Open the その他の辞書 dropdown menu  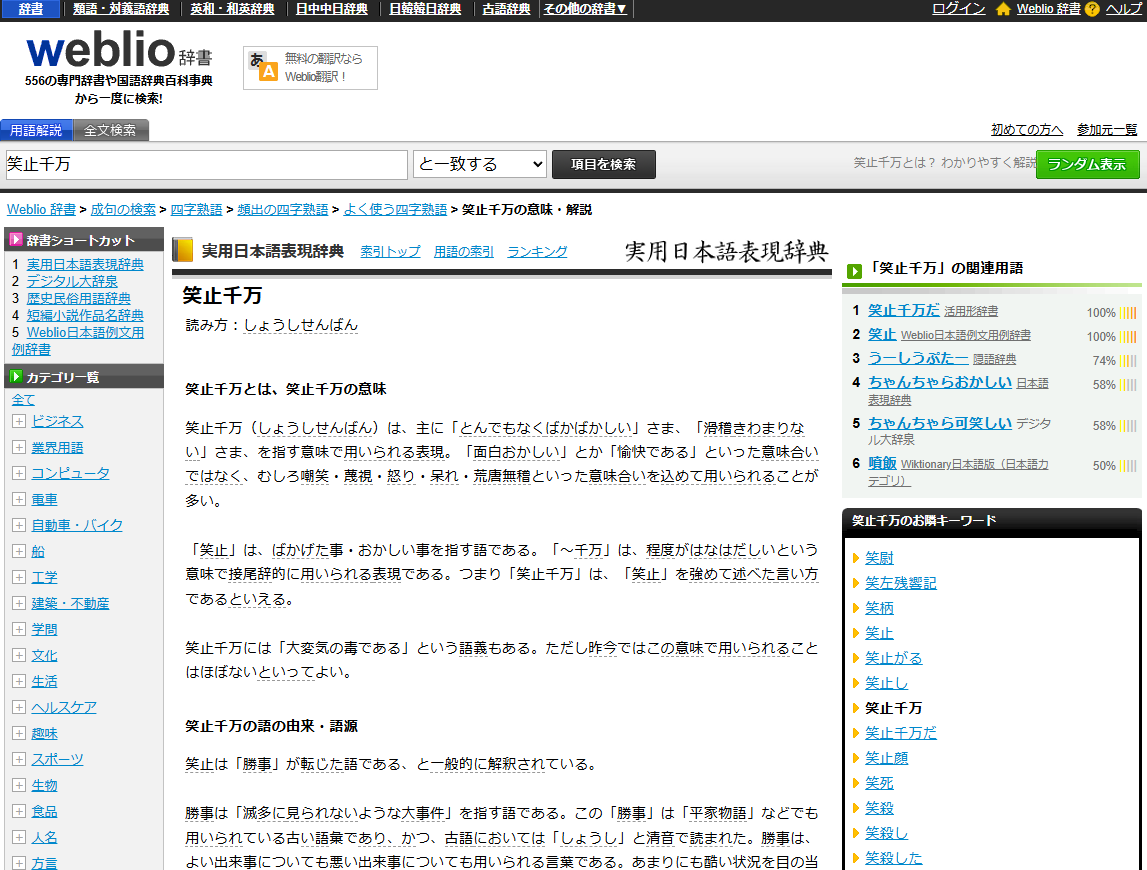pyautogui.click(x=585, y=9)
